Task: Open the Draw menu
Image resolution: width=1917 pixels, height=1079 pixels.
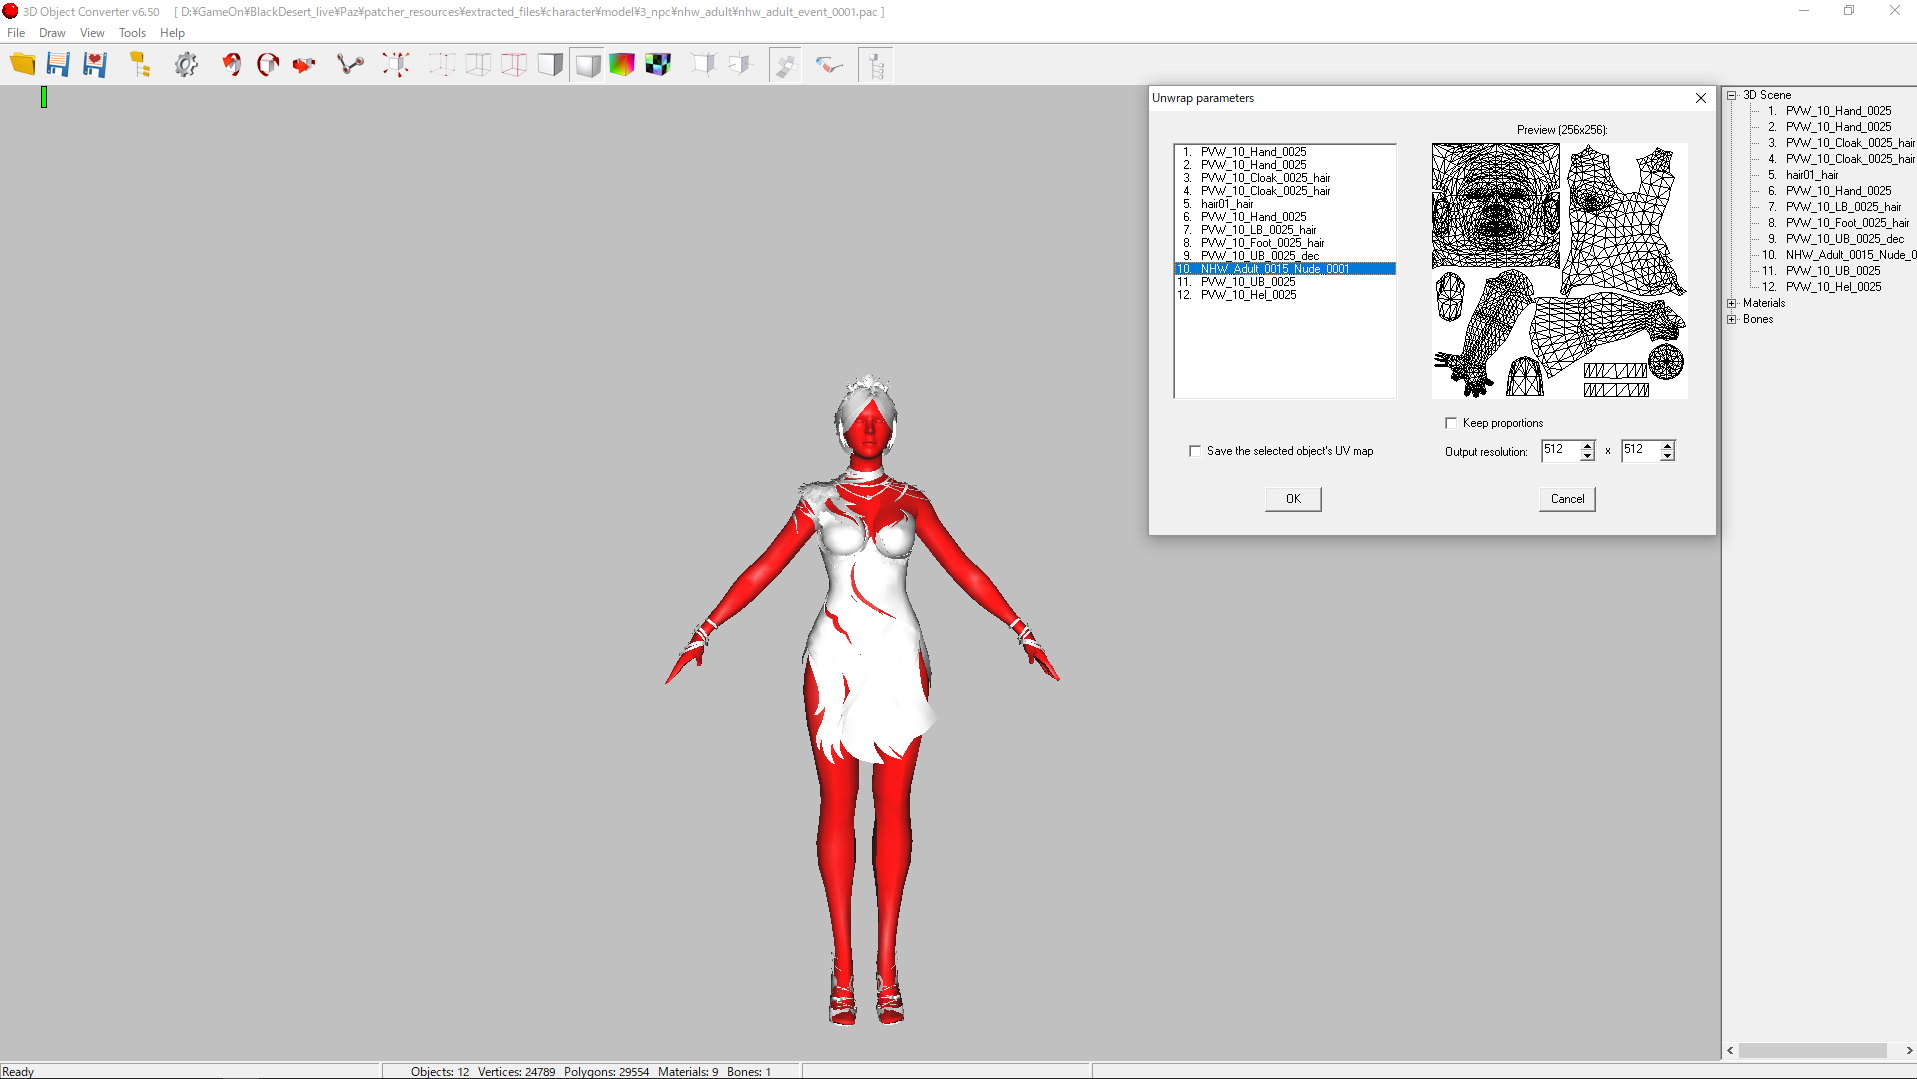Action: (x=52, y=33)
